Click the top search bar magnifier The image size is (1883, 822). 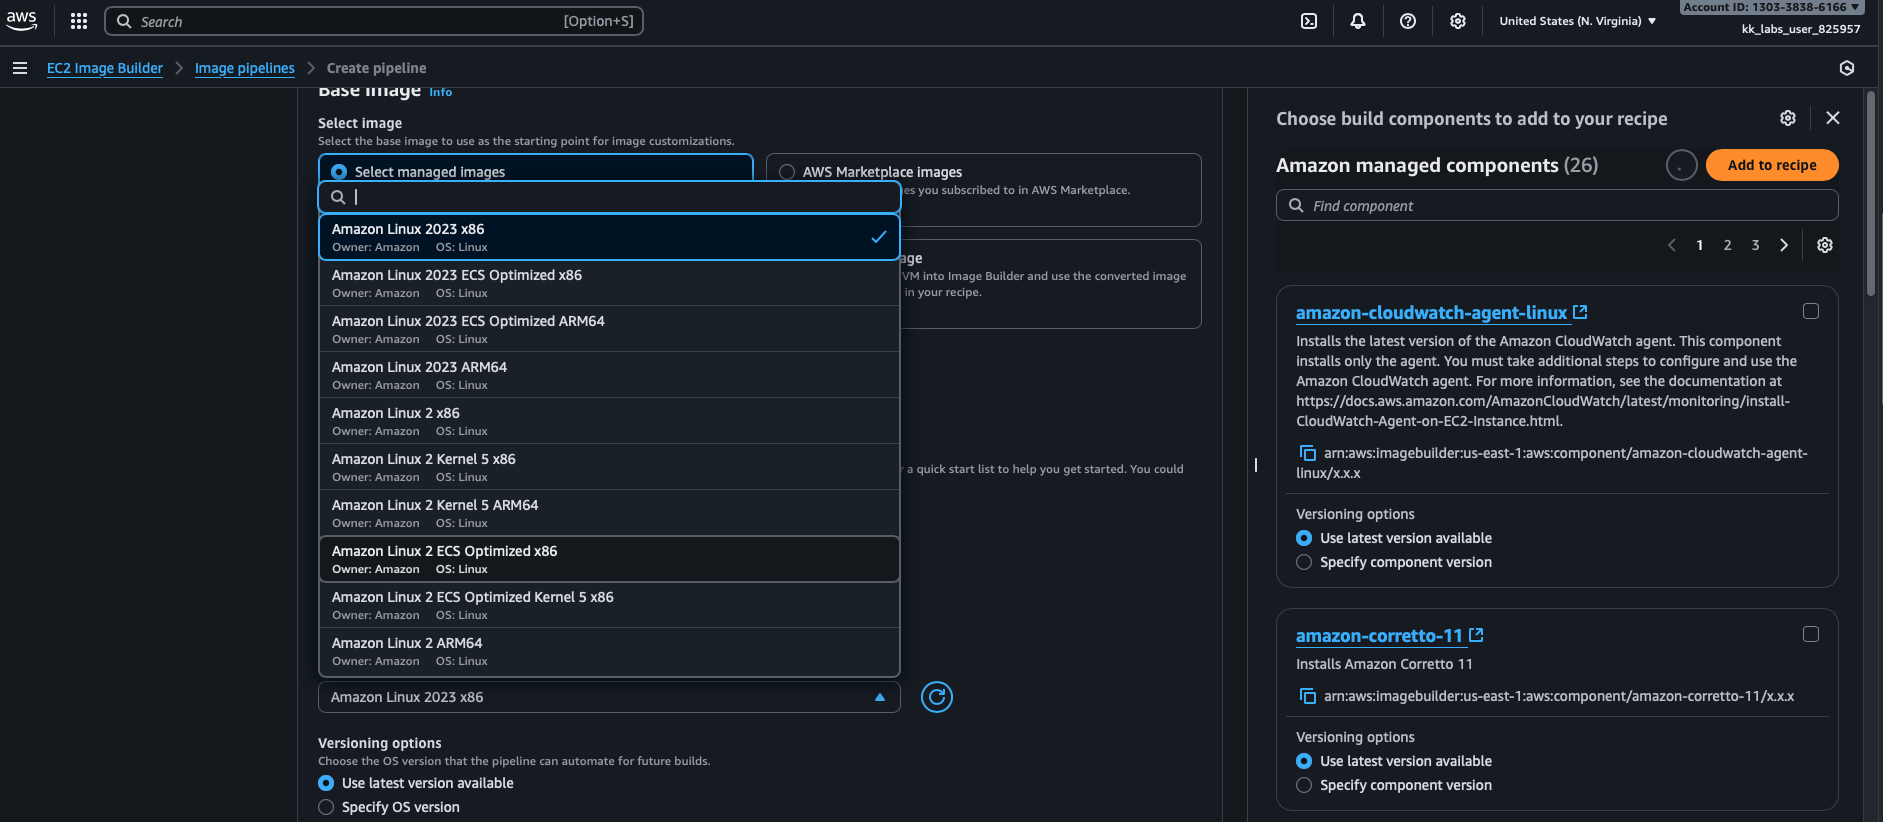pyautogui.click(x=124, y=21)
